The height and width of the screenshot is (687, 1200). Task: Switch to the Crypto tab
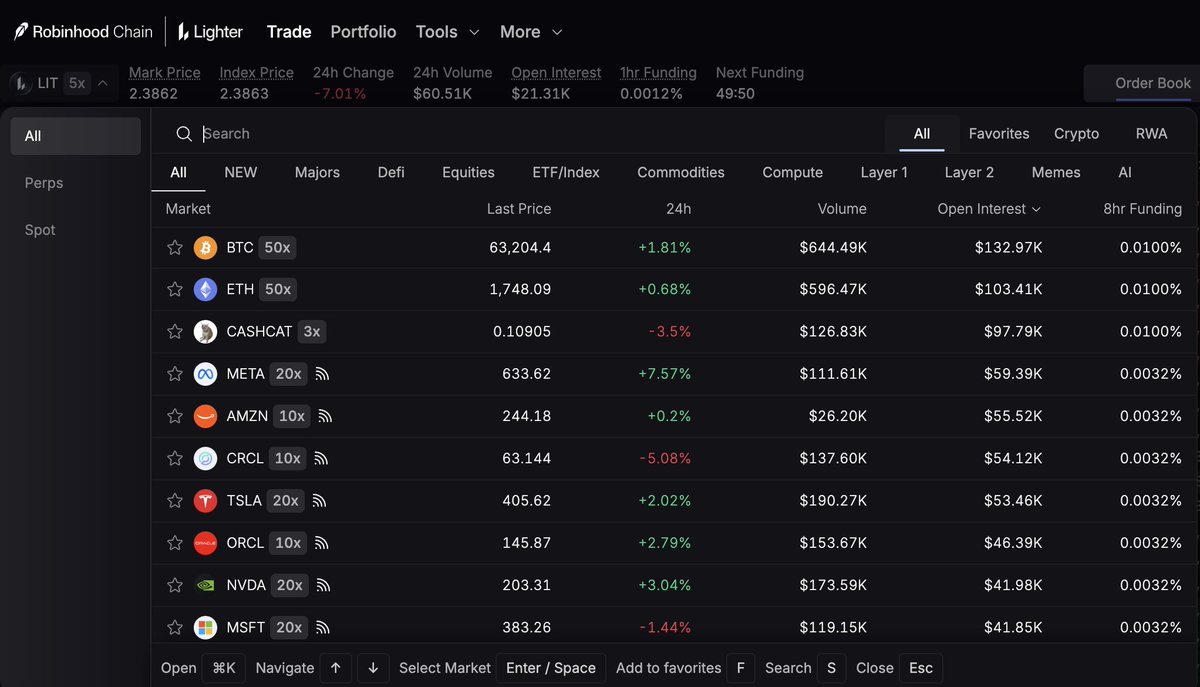click(1076, 134)
